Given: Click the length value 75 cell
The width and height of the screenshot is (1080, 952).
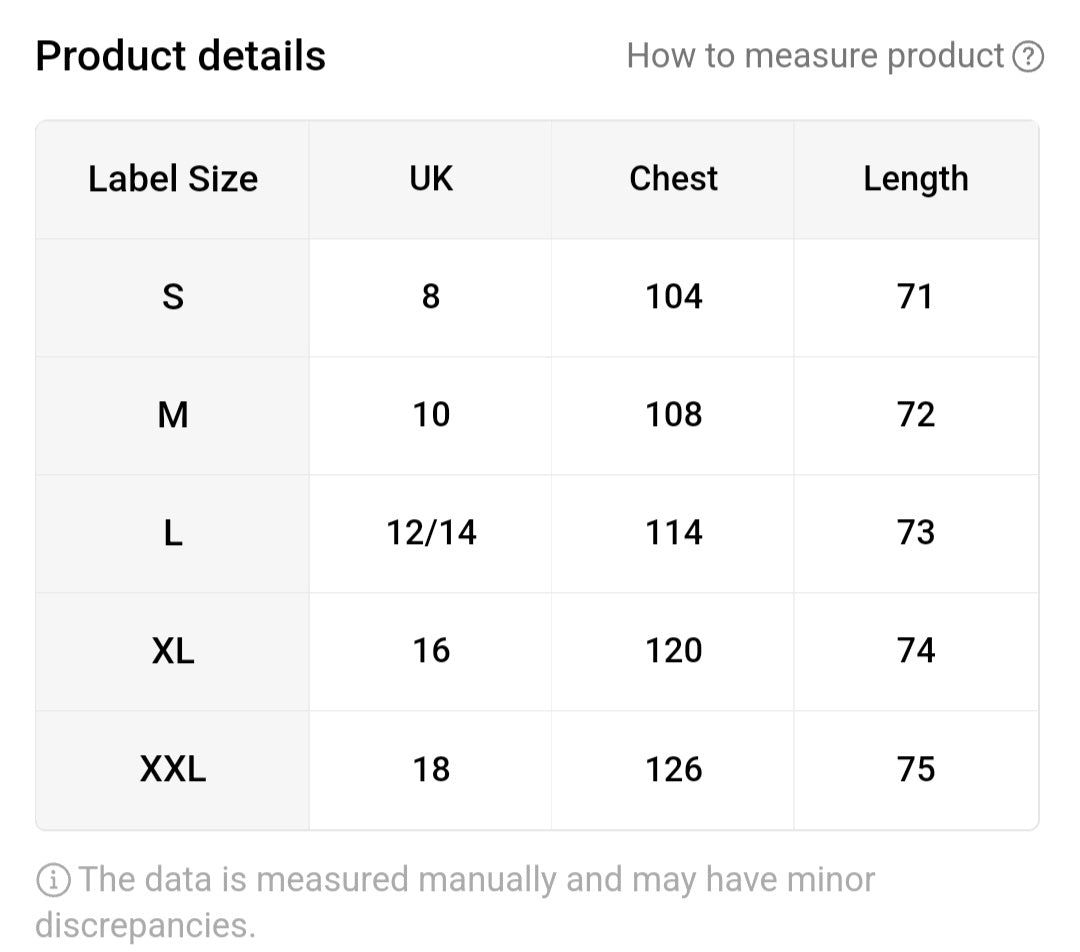Looking at the screenshot, I should click(916, 769).
